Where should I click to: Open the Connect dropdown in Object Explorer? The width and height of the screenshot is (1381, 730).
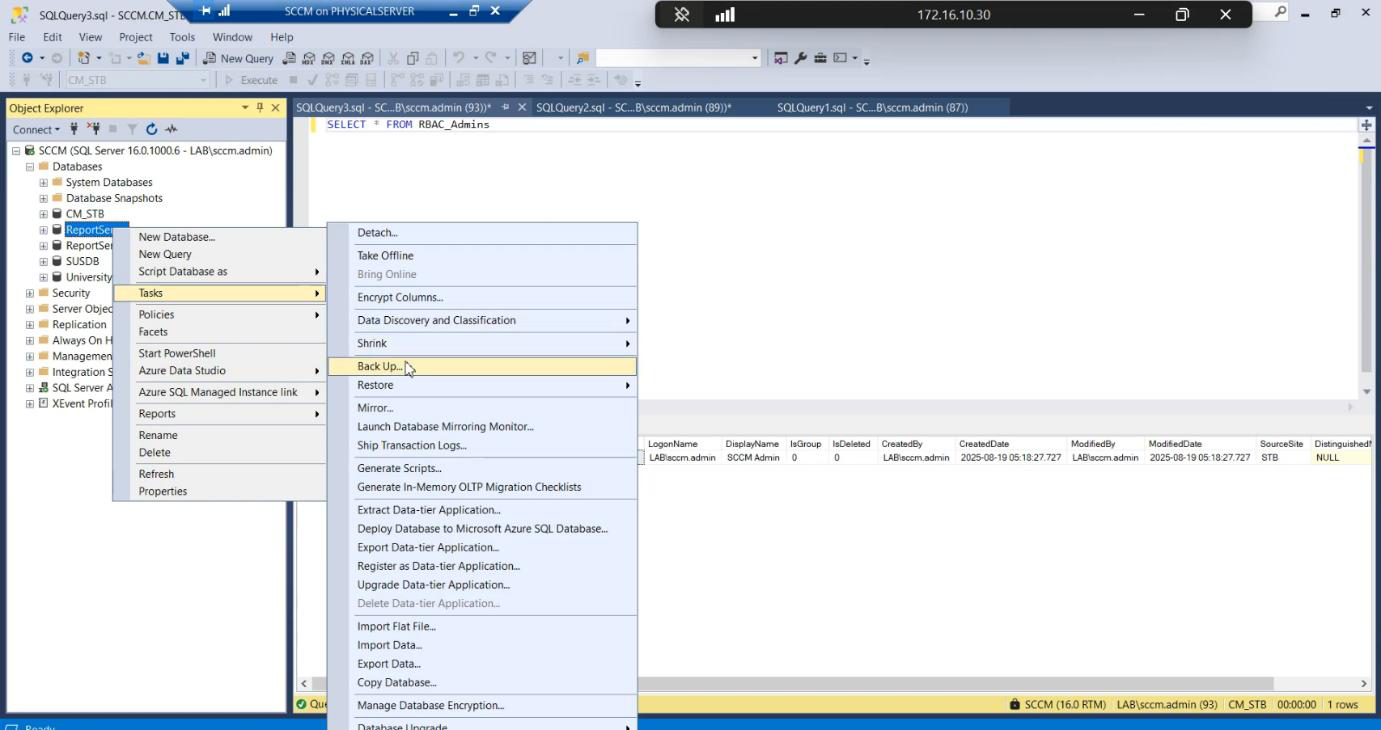[36, 129]
